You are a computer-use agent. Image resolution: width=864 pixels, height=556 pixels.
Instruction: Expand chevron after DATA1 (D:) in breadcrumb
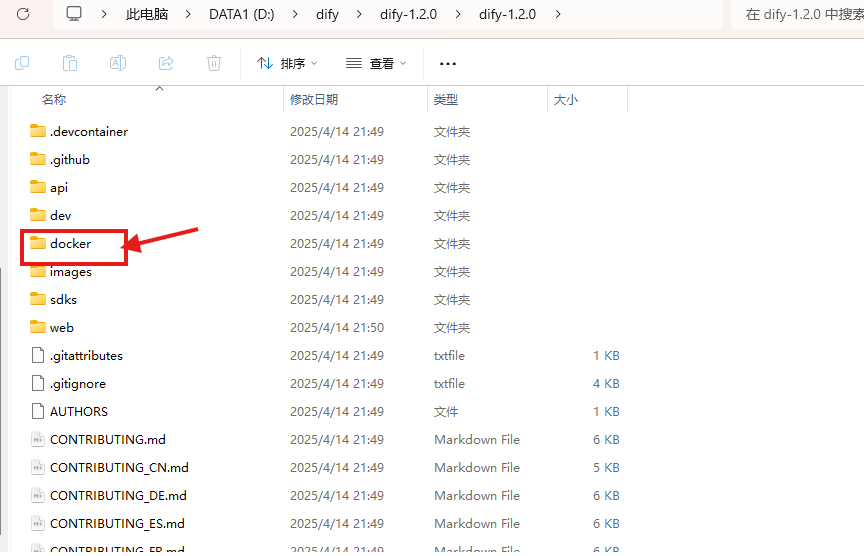(295, 14)
